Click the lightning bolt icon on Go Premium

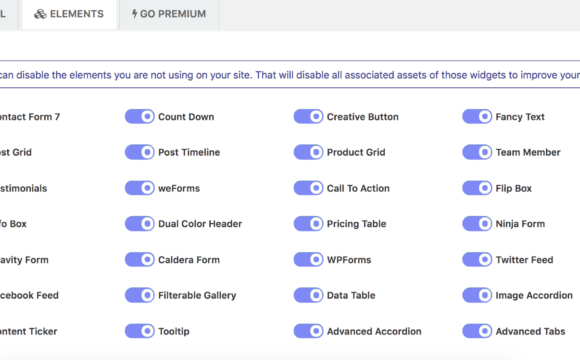[134, 14]
